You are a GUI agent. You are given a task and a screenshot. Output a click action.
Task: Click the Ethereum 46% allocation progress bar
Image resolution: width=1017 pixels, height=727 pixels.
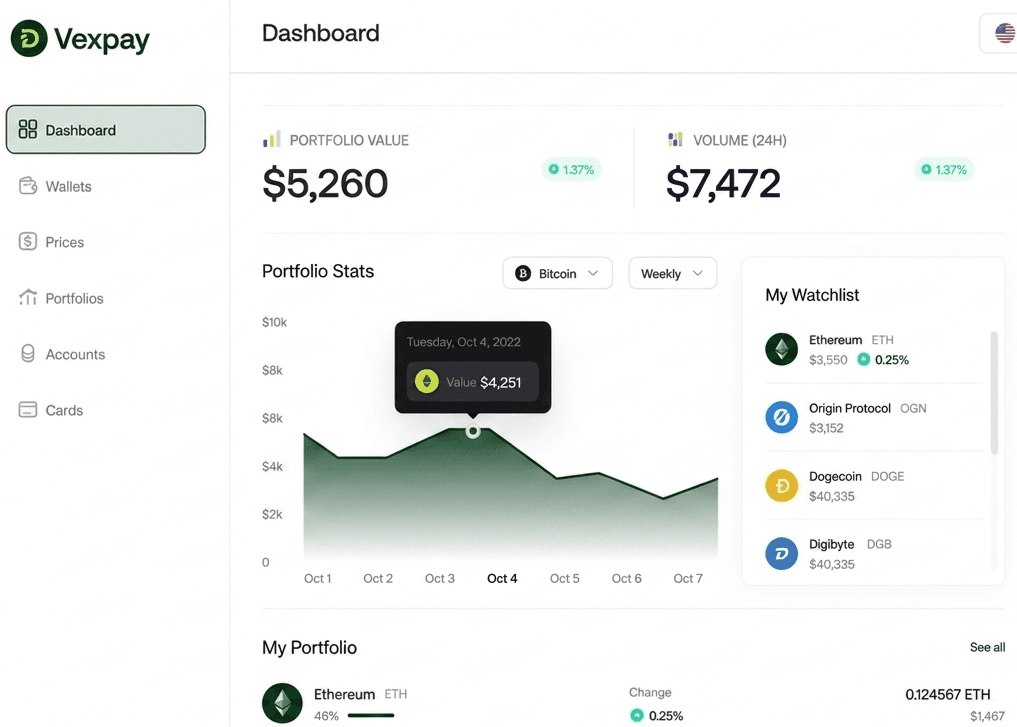click(x=371, y=715)
